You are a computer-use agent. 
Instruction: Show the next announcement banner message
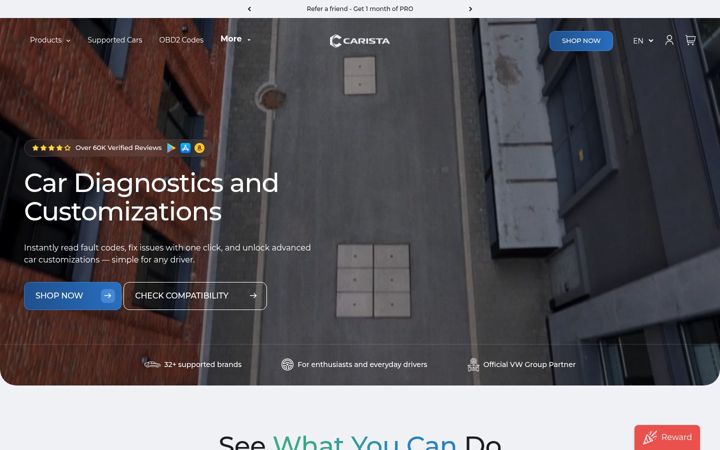[x=470, y=9]
